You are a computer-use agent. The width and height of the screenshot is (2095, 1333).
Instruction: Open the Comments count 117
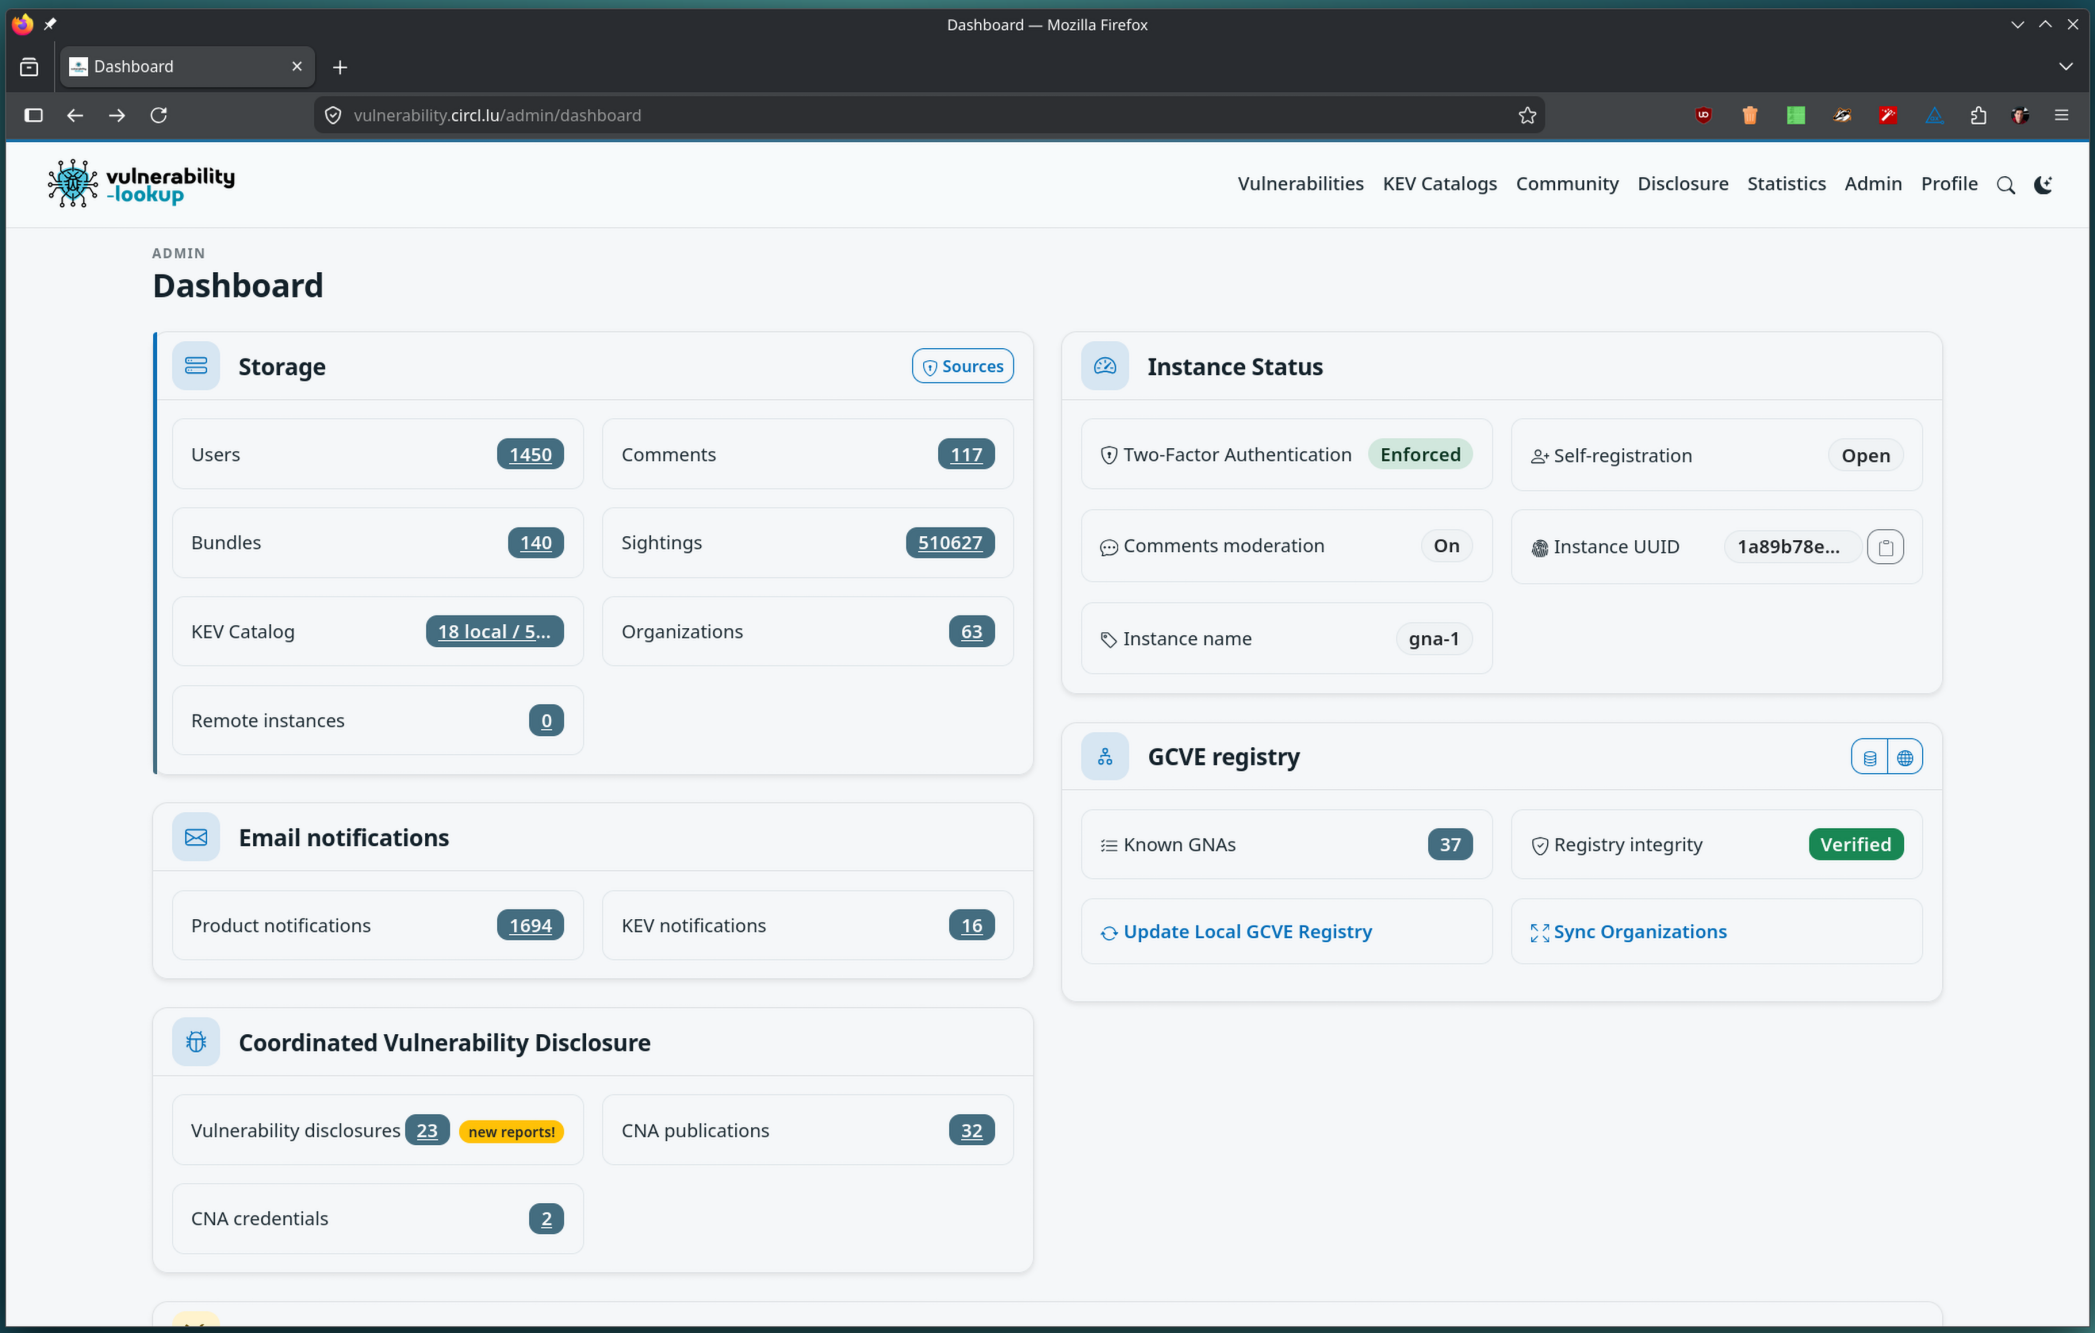(966, 454)
